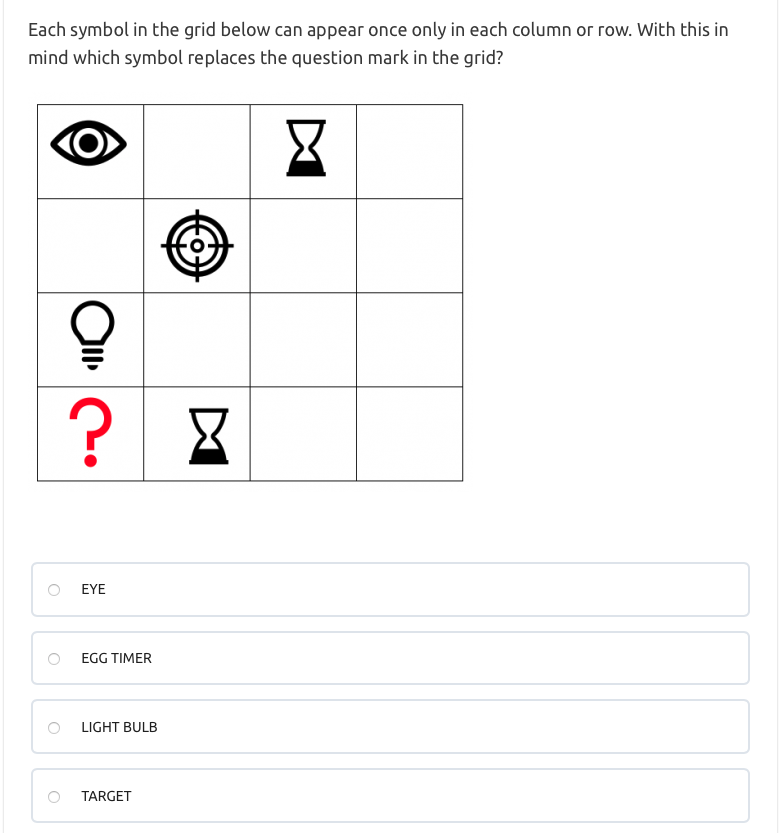Click the empty cell right of the top hourglass

click(409, 151)
